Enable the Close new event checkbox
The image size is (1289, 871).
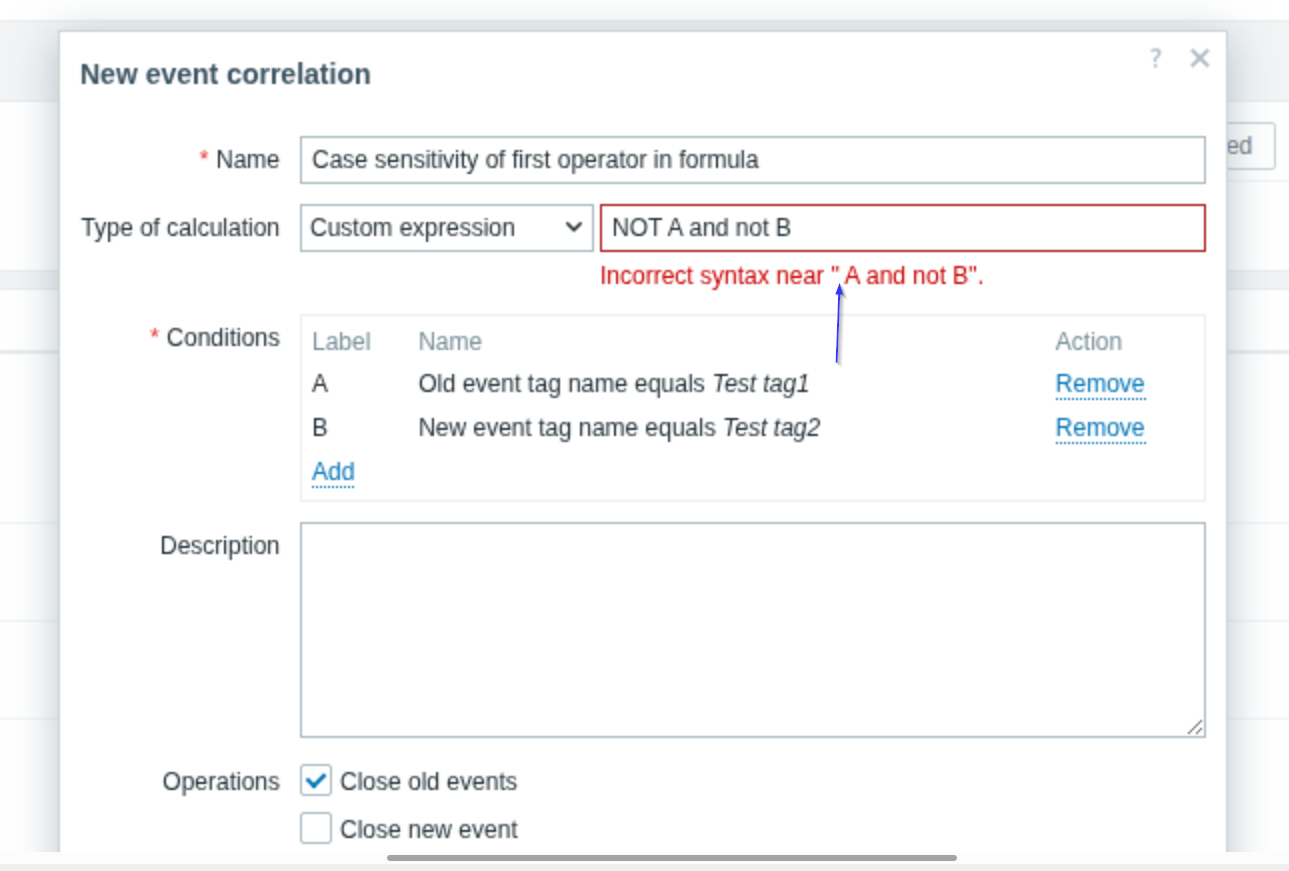(316, 829)
